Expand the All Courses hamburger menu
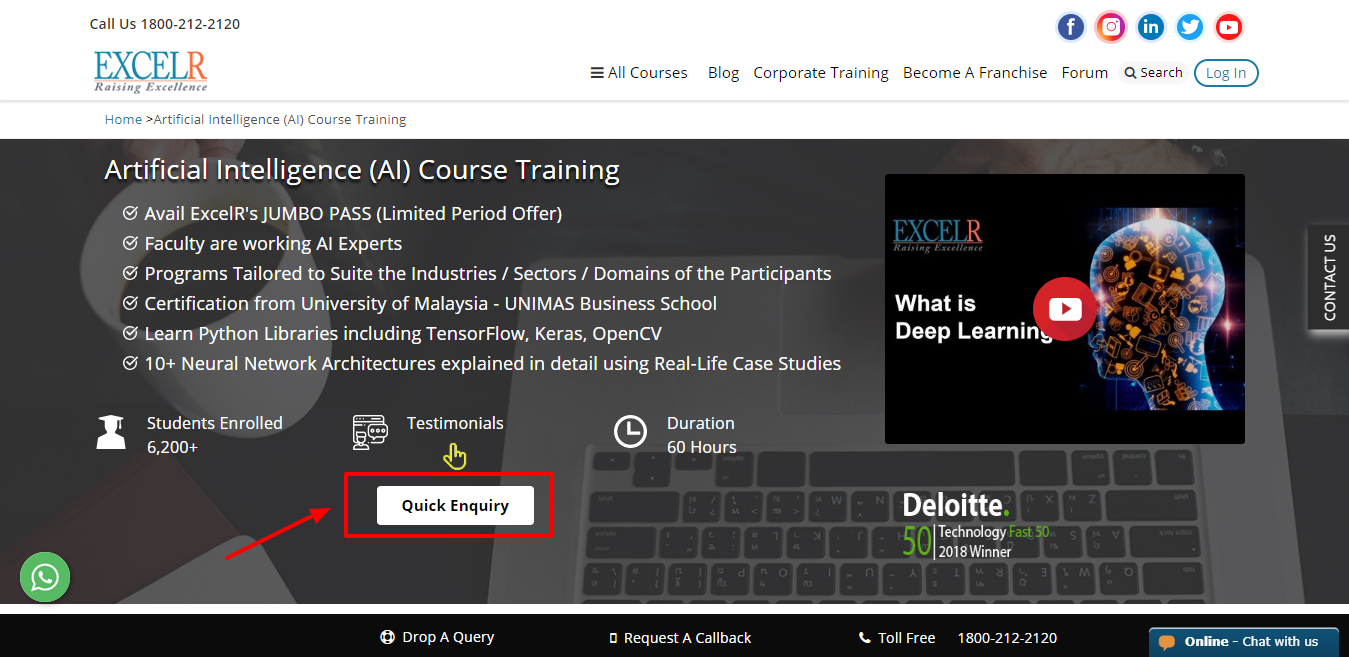This screenshot has height=657, width=1349. pos(639,73)
